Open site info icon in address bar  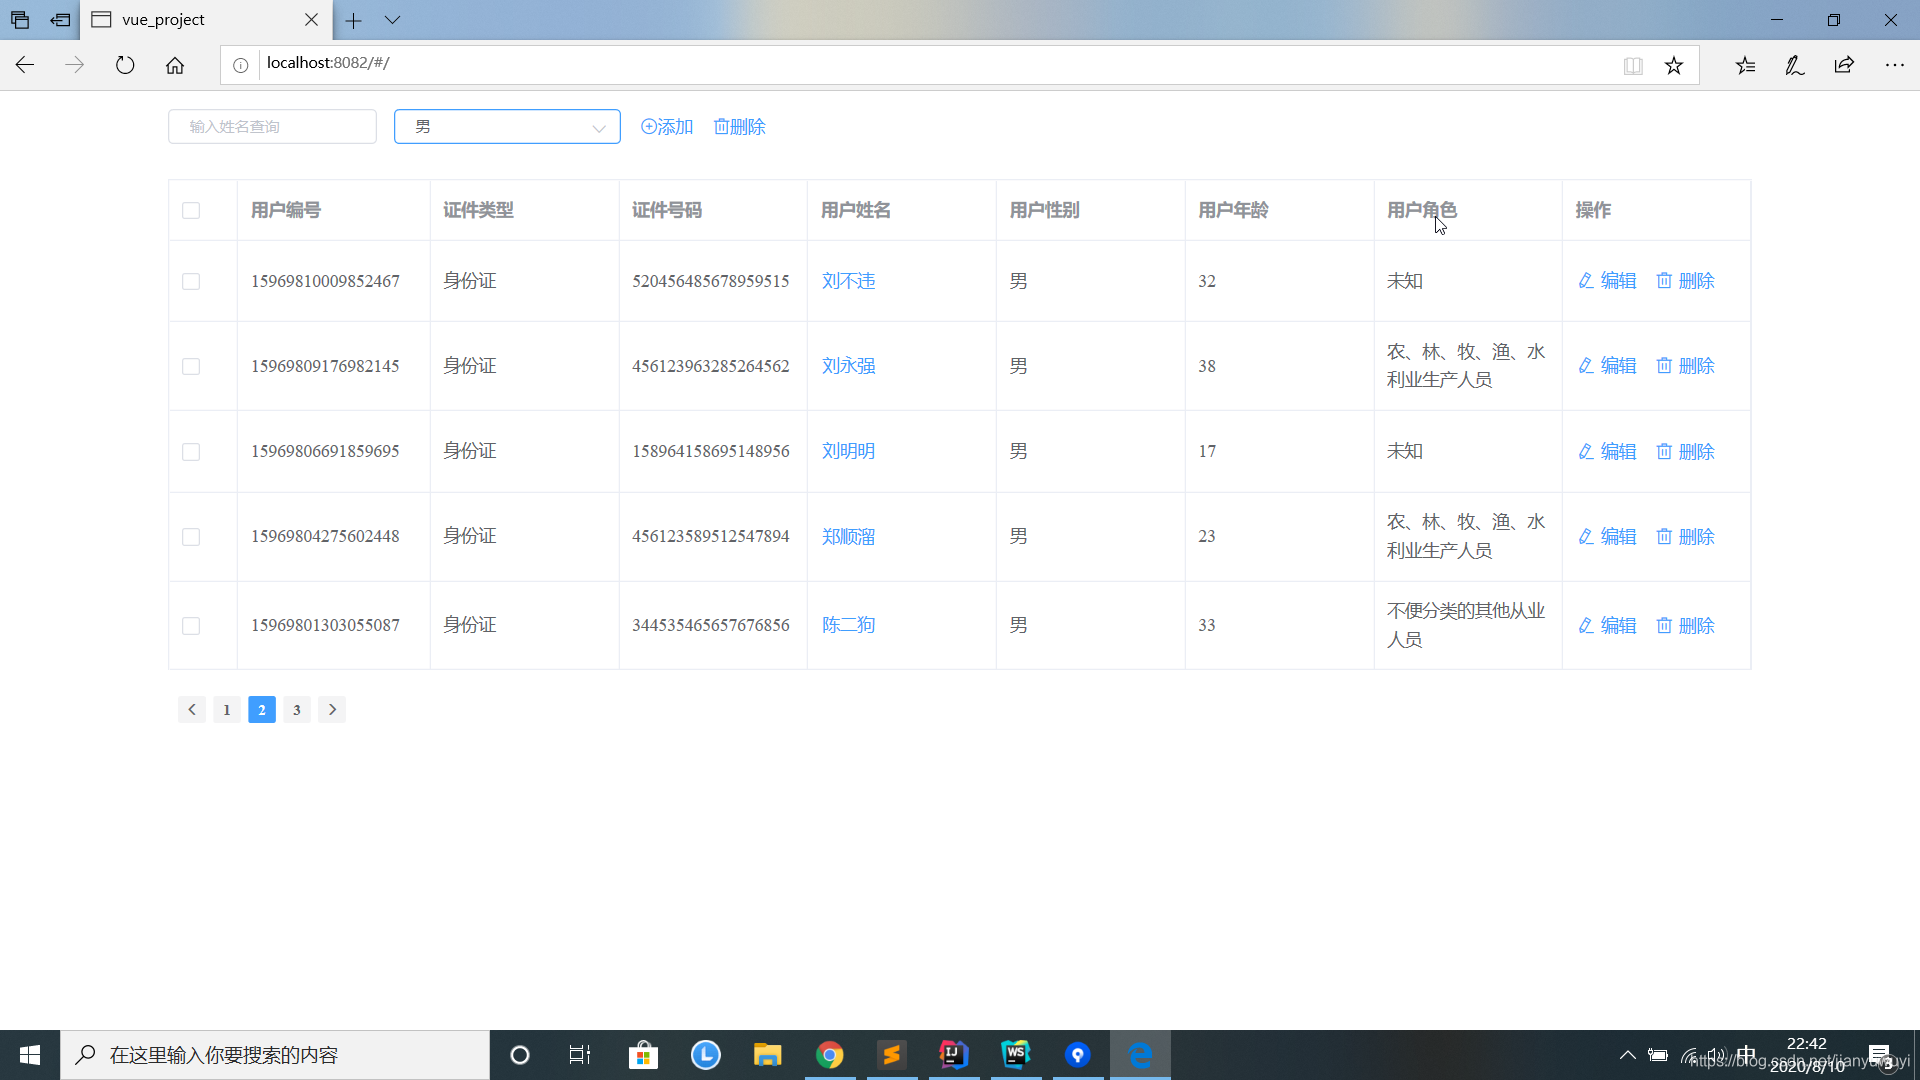241,65
